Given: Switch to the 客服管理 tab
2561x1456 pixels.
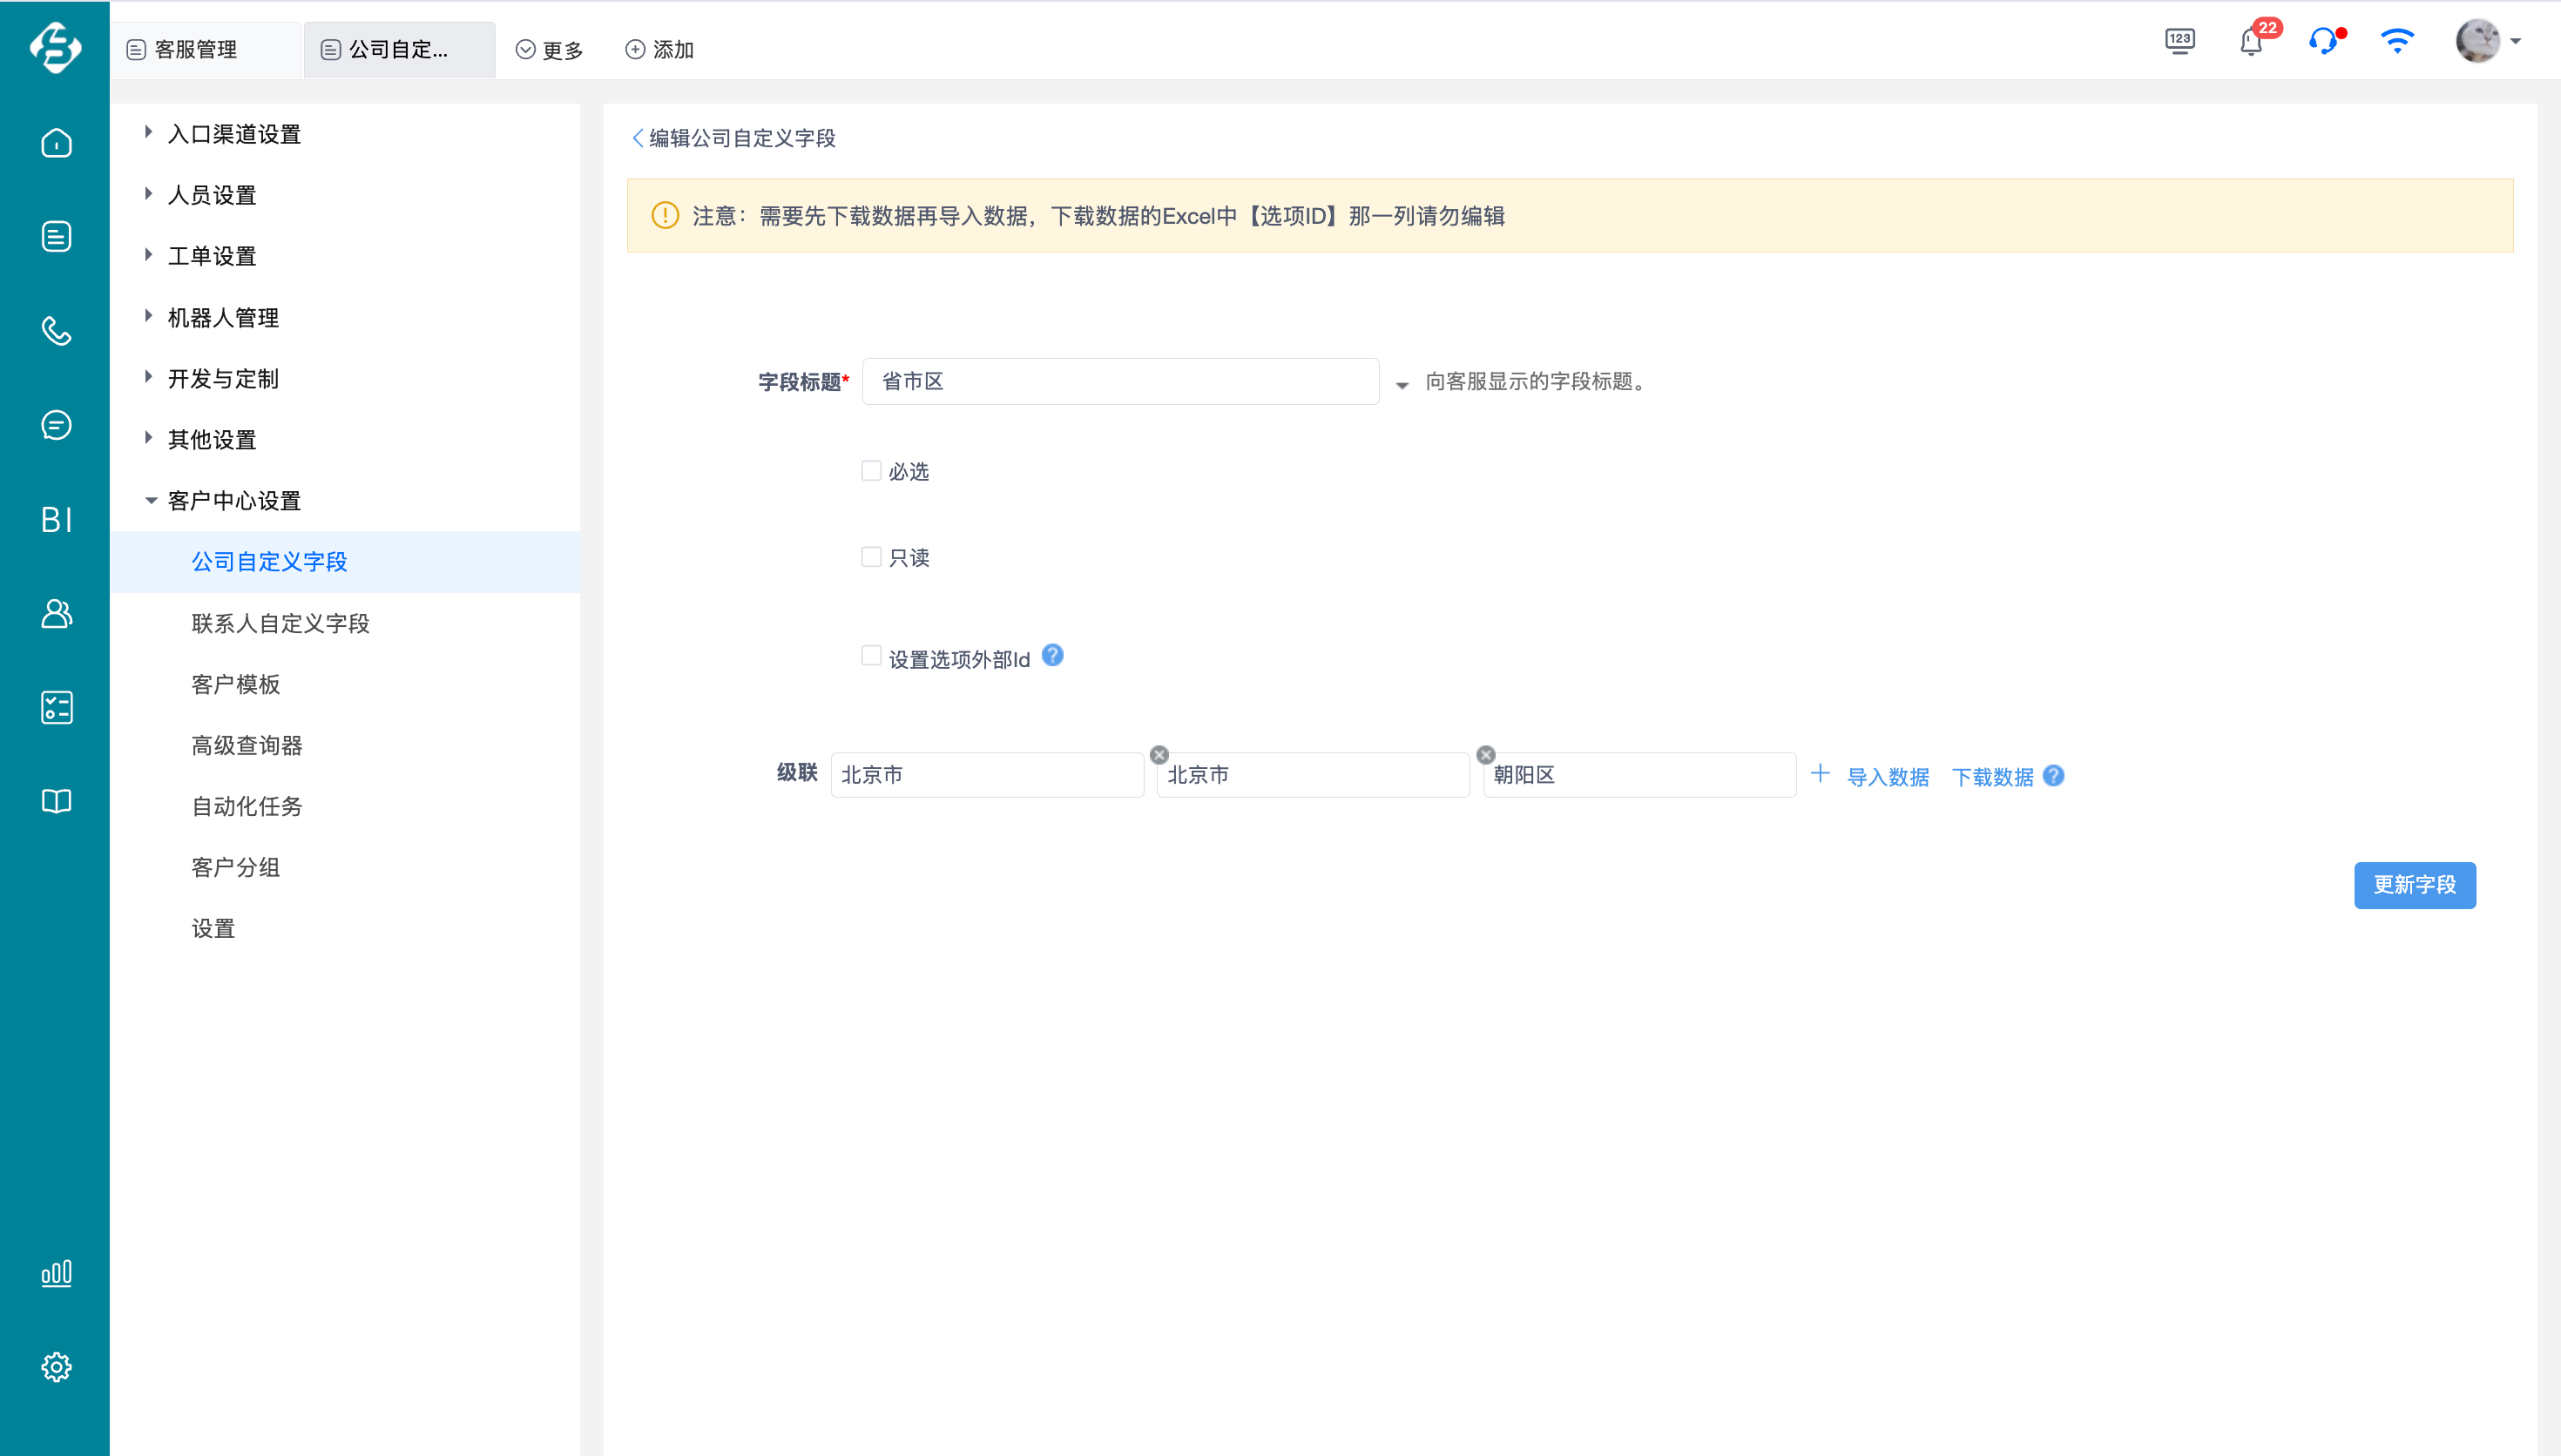Looking at the screenshot, I should [197, 50].
